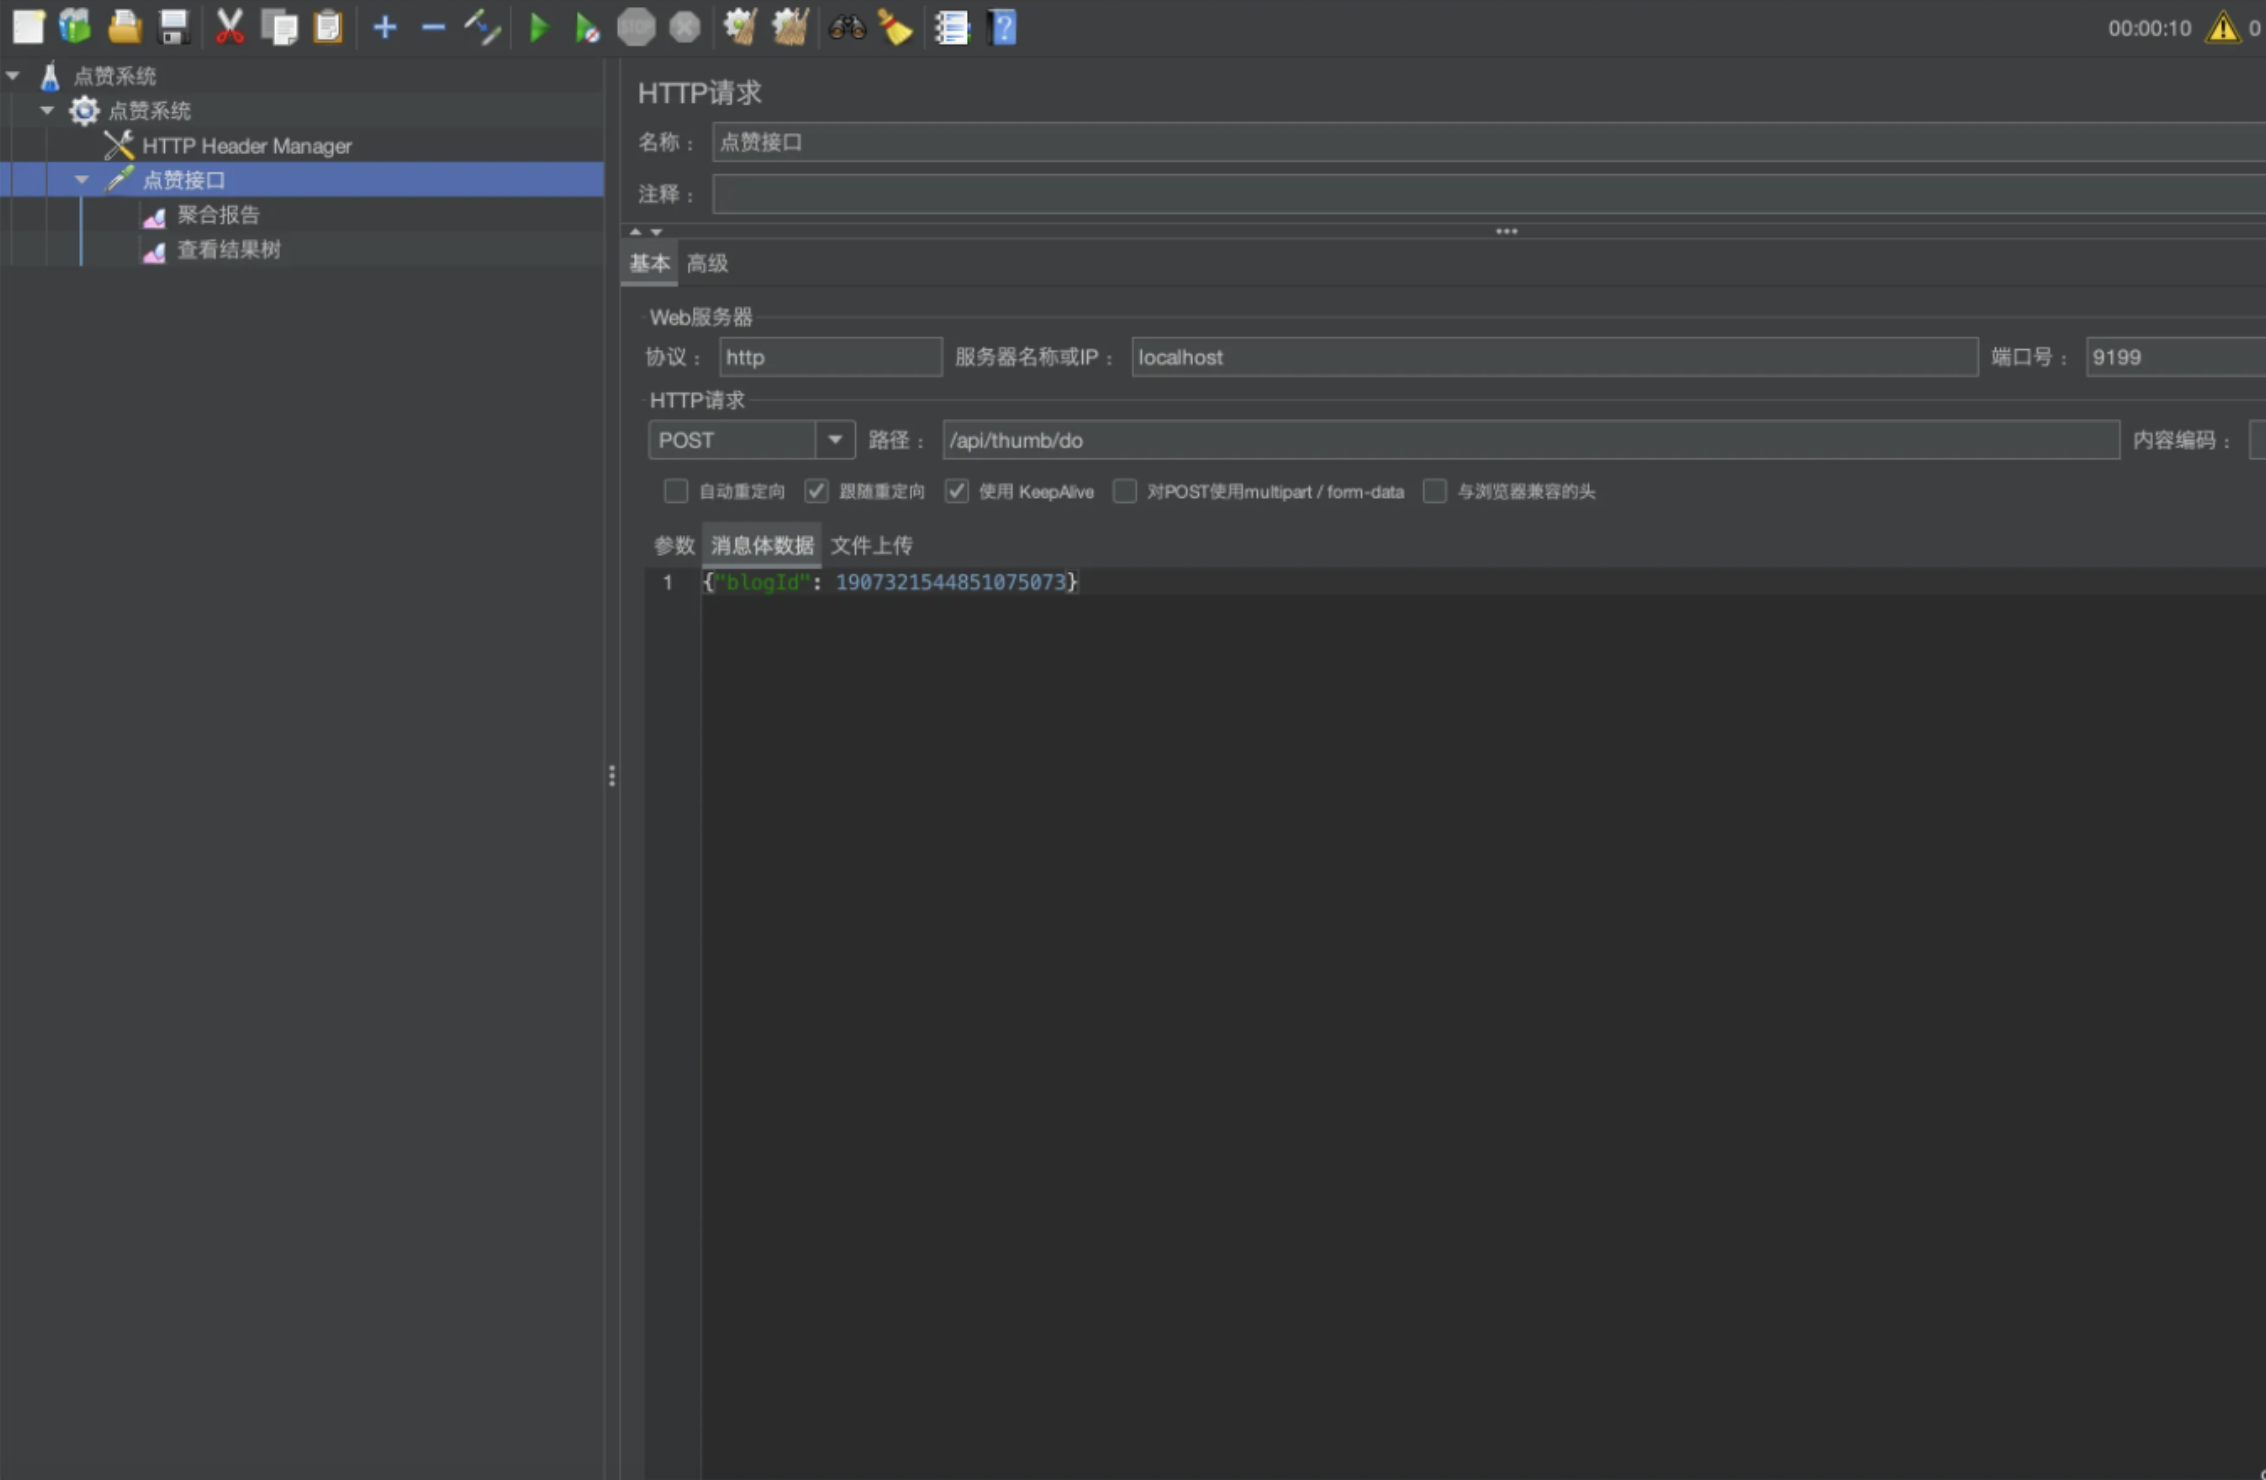
Task: Select HTTP Header Manager in tree
Action: click(246, 146)
